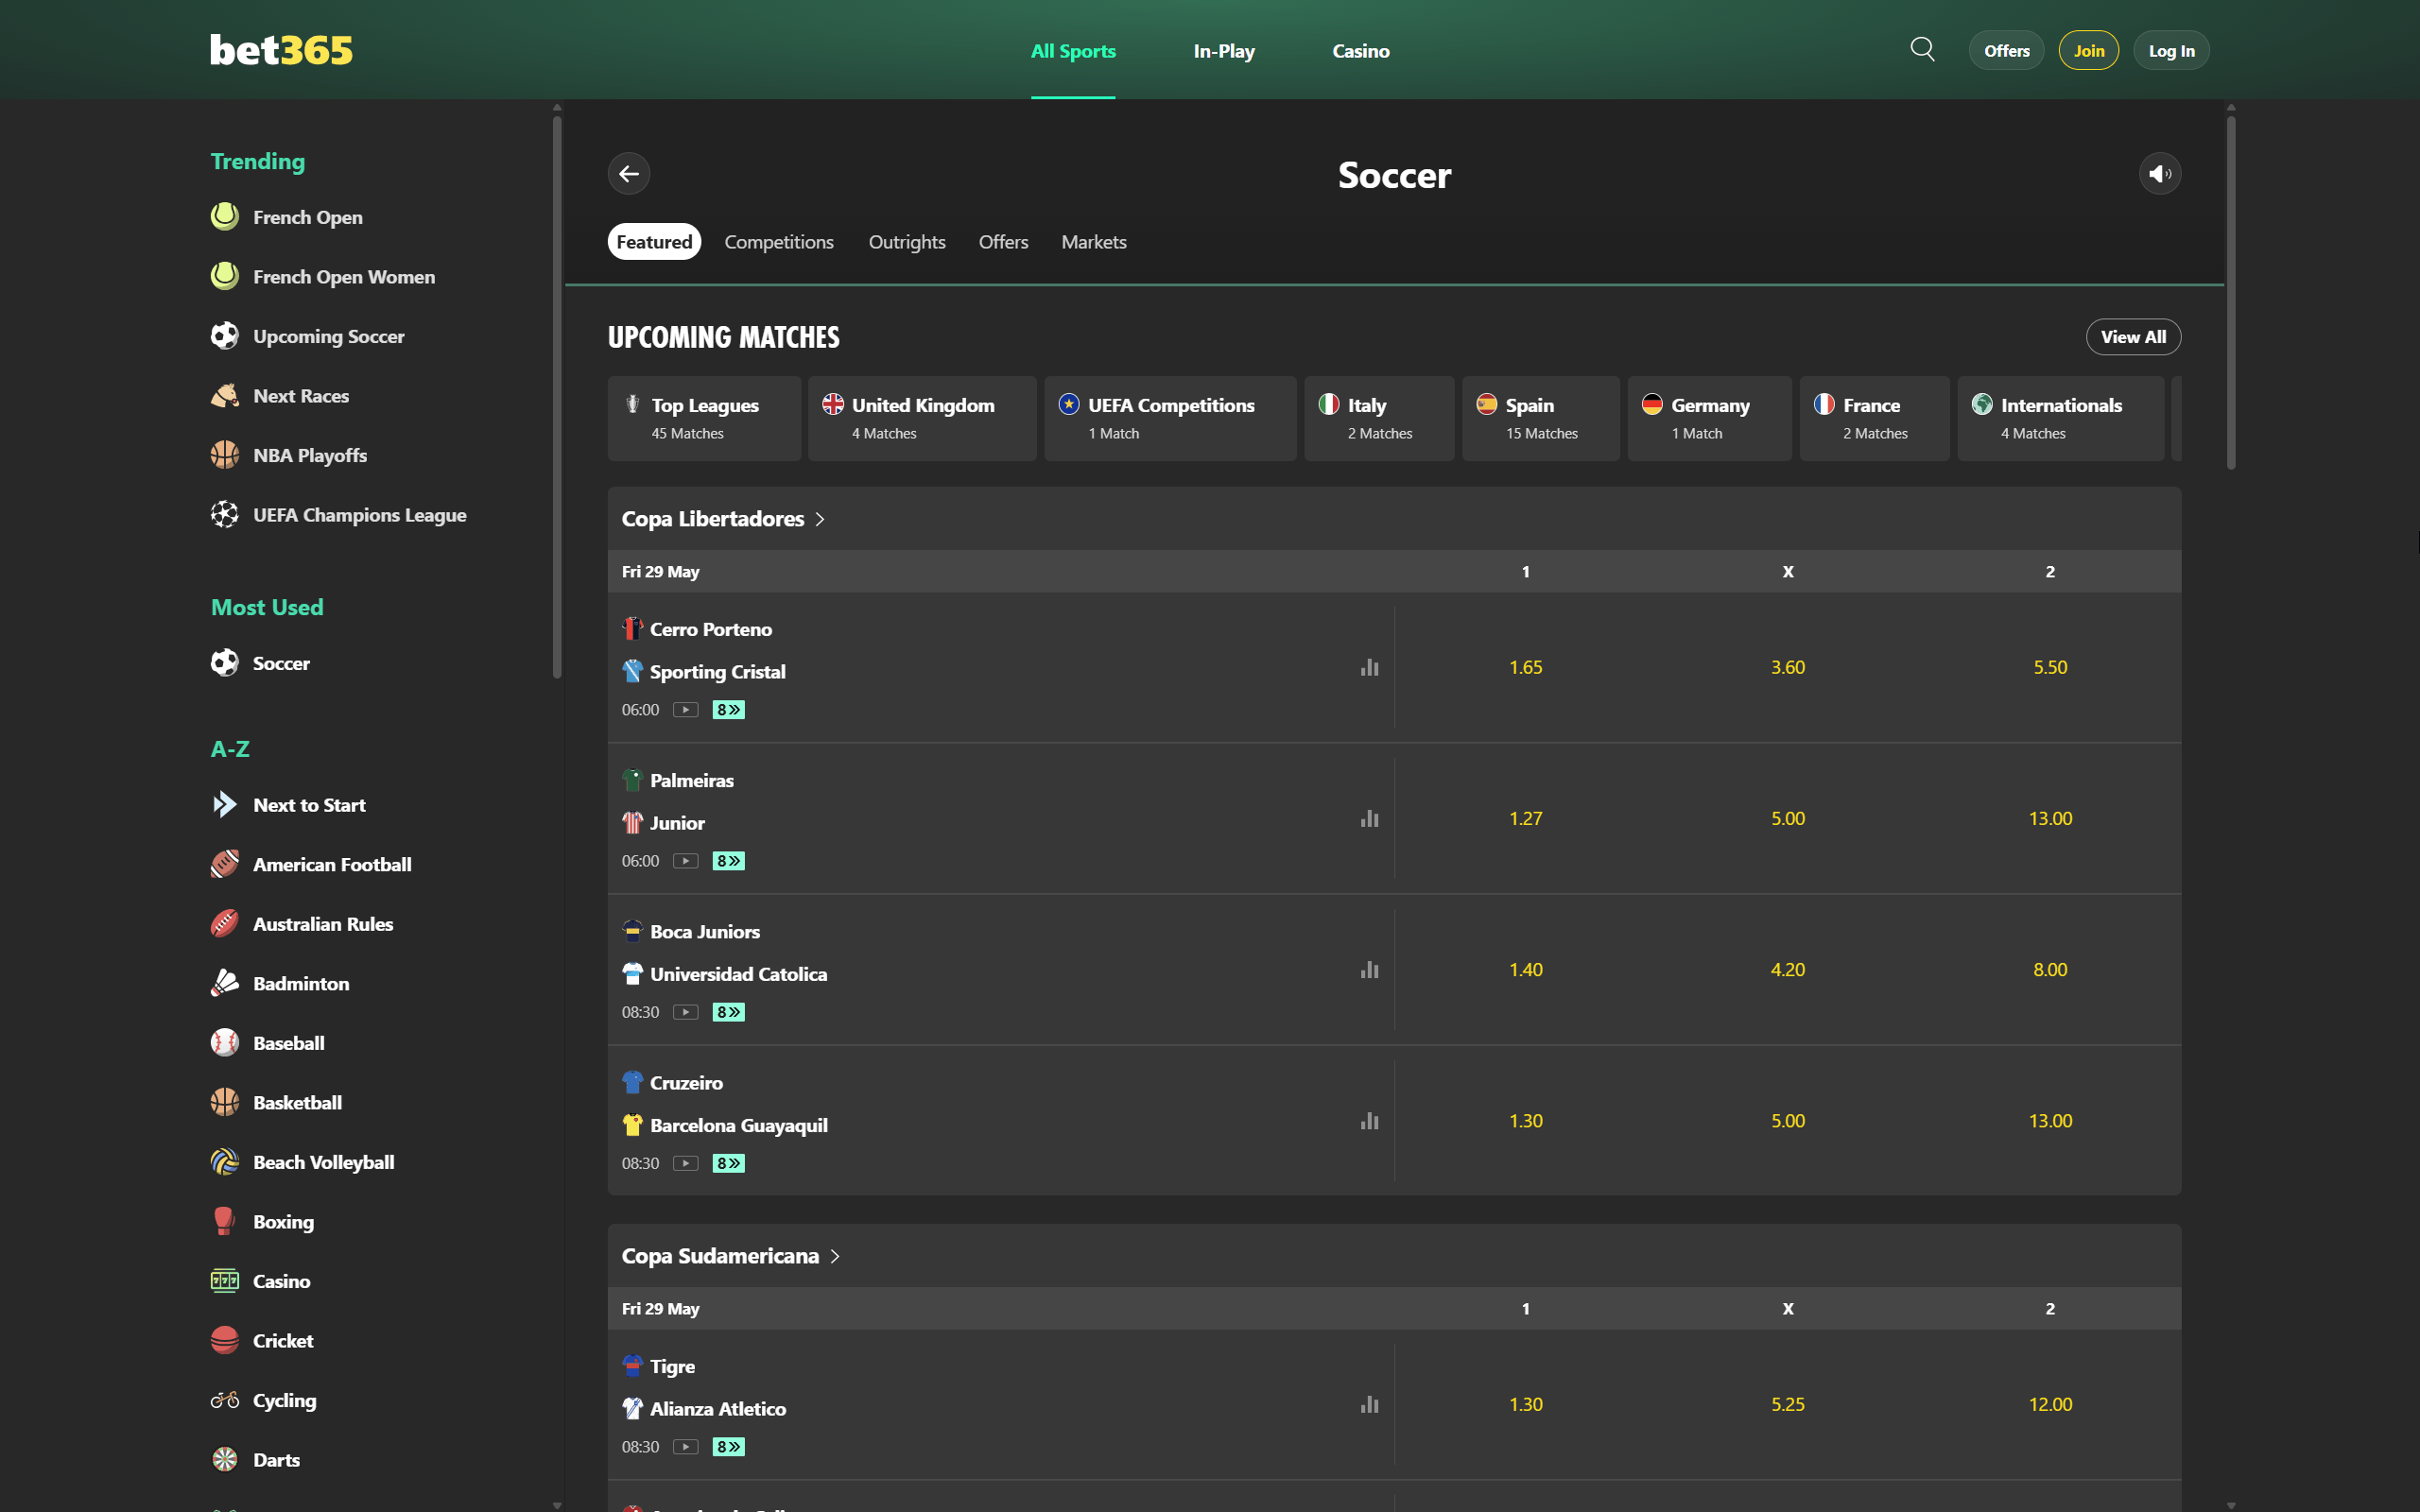Viewport: 2420px width, 1512px height.
Task: Click View All upcoming matches
Action: pyautogui.click(x=2133, y=337)
